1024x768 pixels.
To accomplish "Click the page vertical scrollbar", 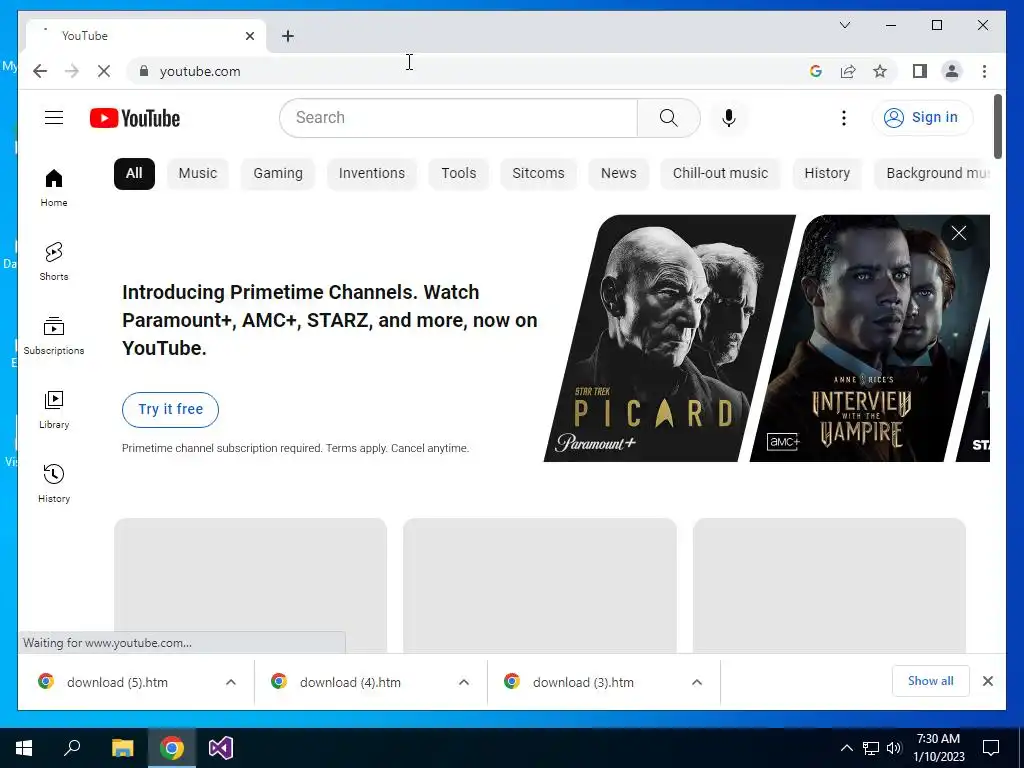I will [998, 126].
